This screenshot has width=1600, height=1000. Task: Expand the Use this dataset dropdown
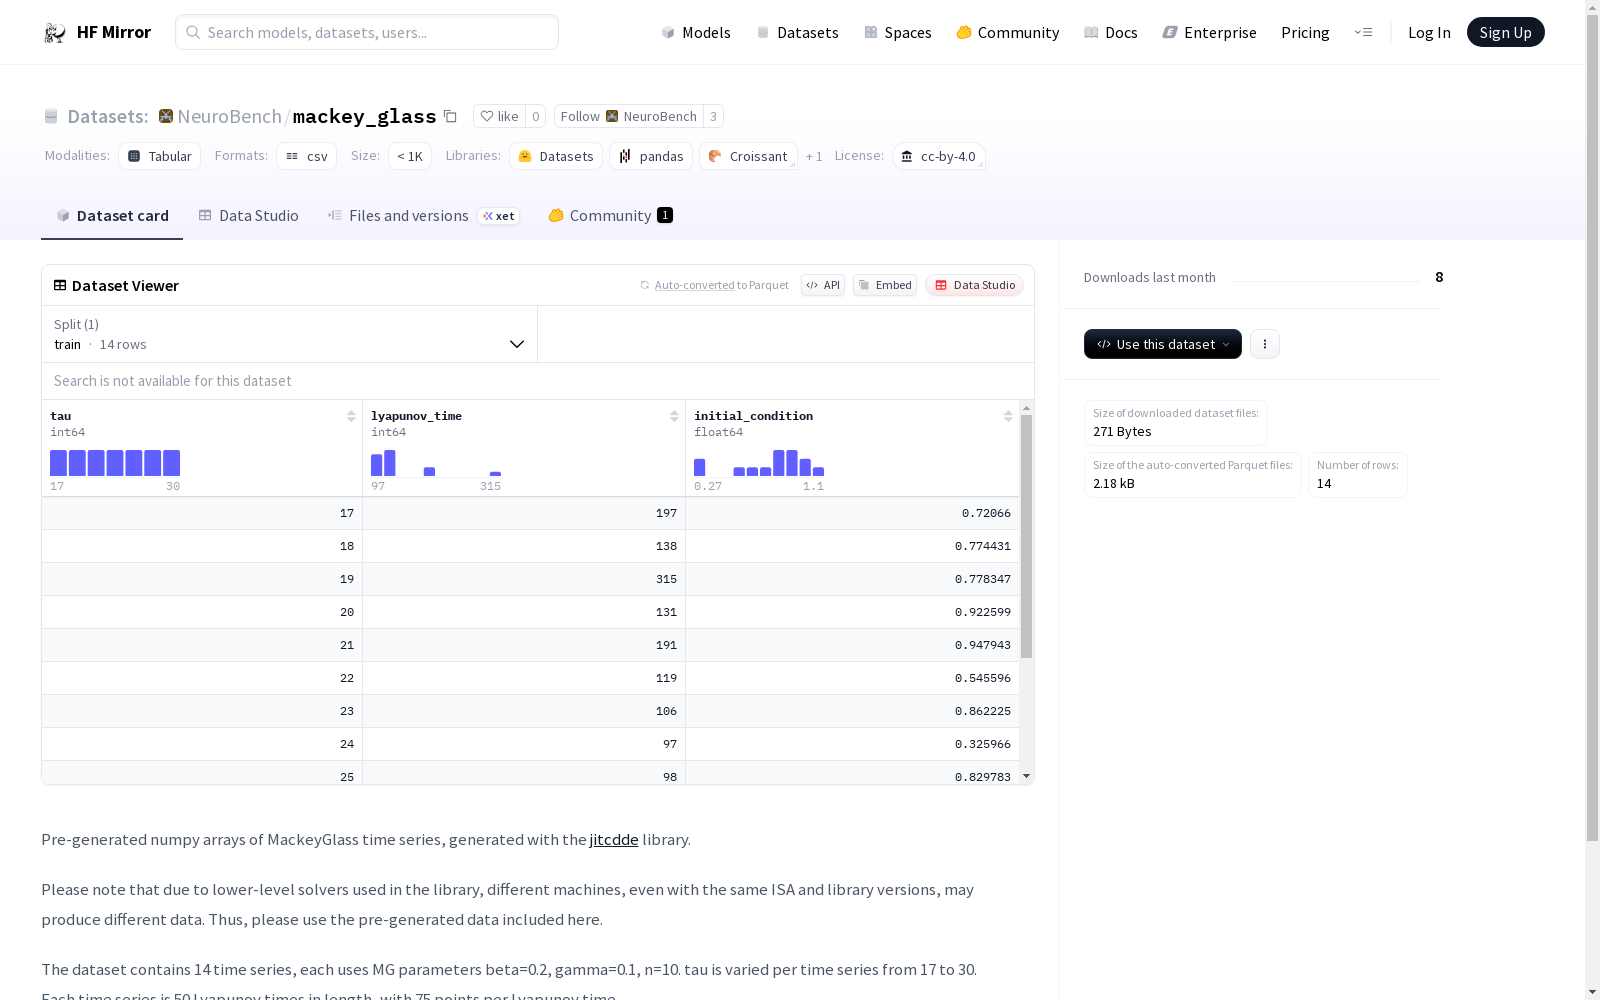pos(1162,344)
